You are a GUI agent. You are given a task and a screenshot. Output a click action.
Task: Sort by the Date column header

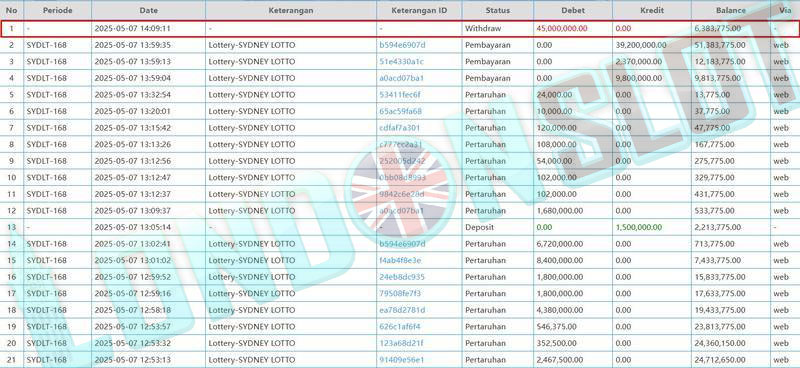click(x=148, y=10)
